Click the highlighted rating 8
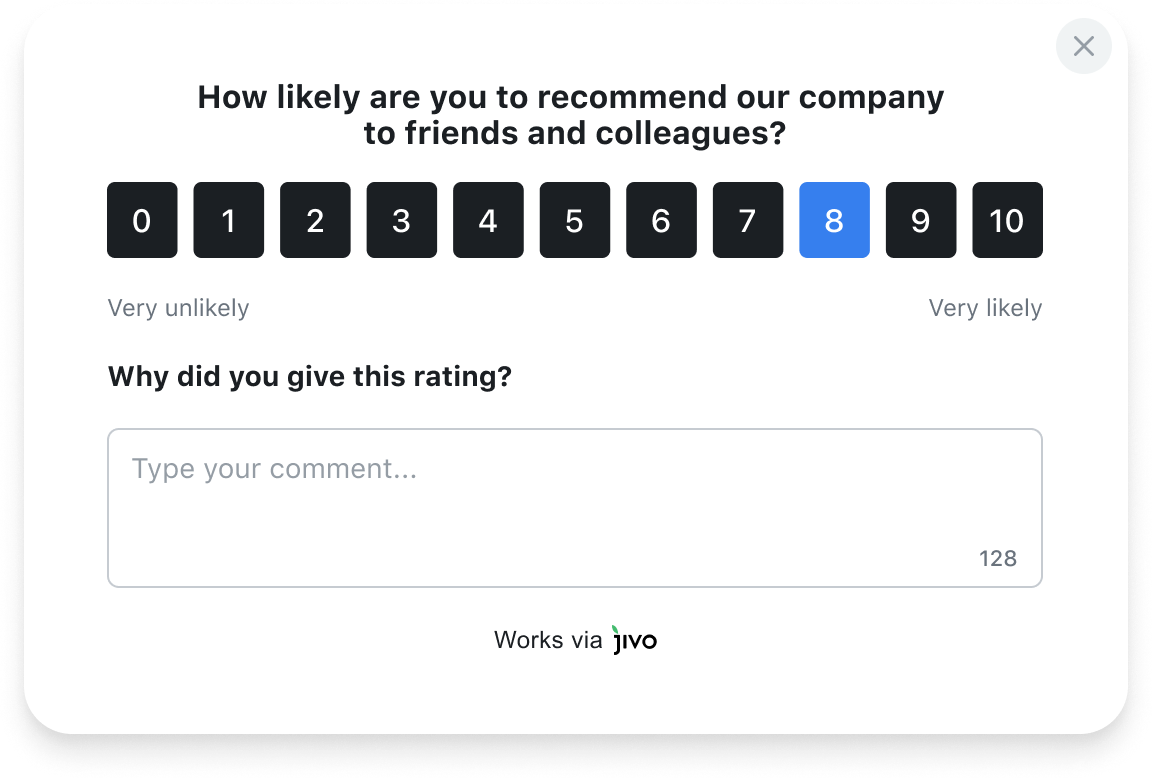1152x778 pixels. [x=834, y=220]
